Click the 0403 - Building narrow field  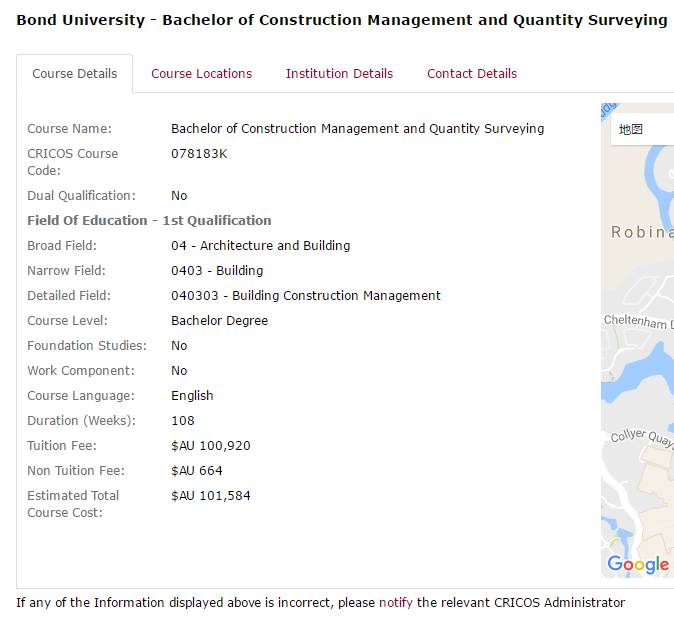(x=217, y=271)
